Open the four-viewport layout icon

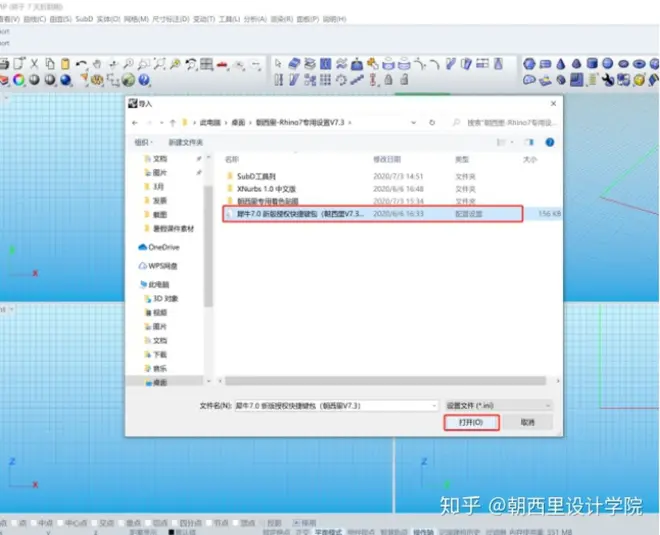coord(206,64)
